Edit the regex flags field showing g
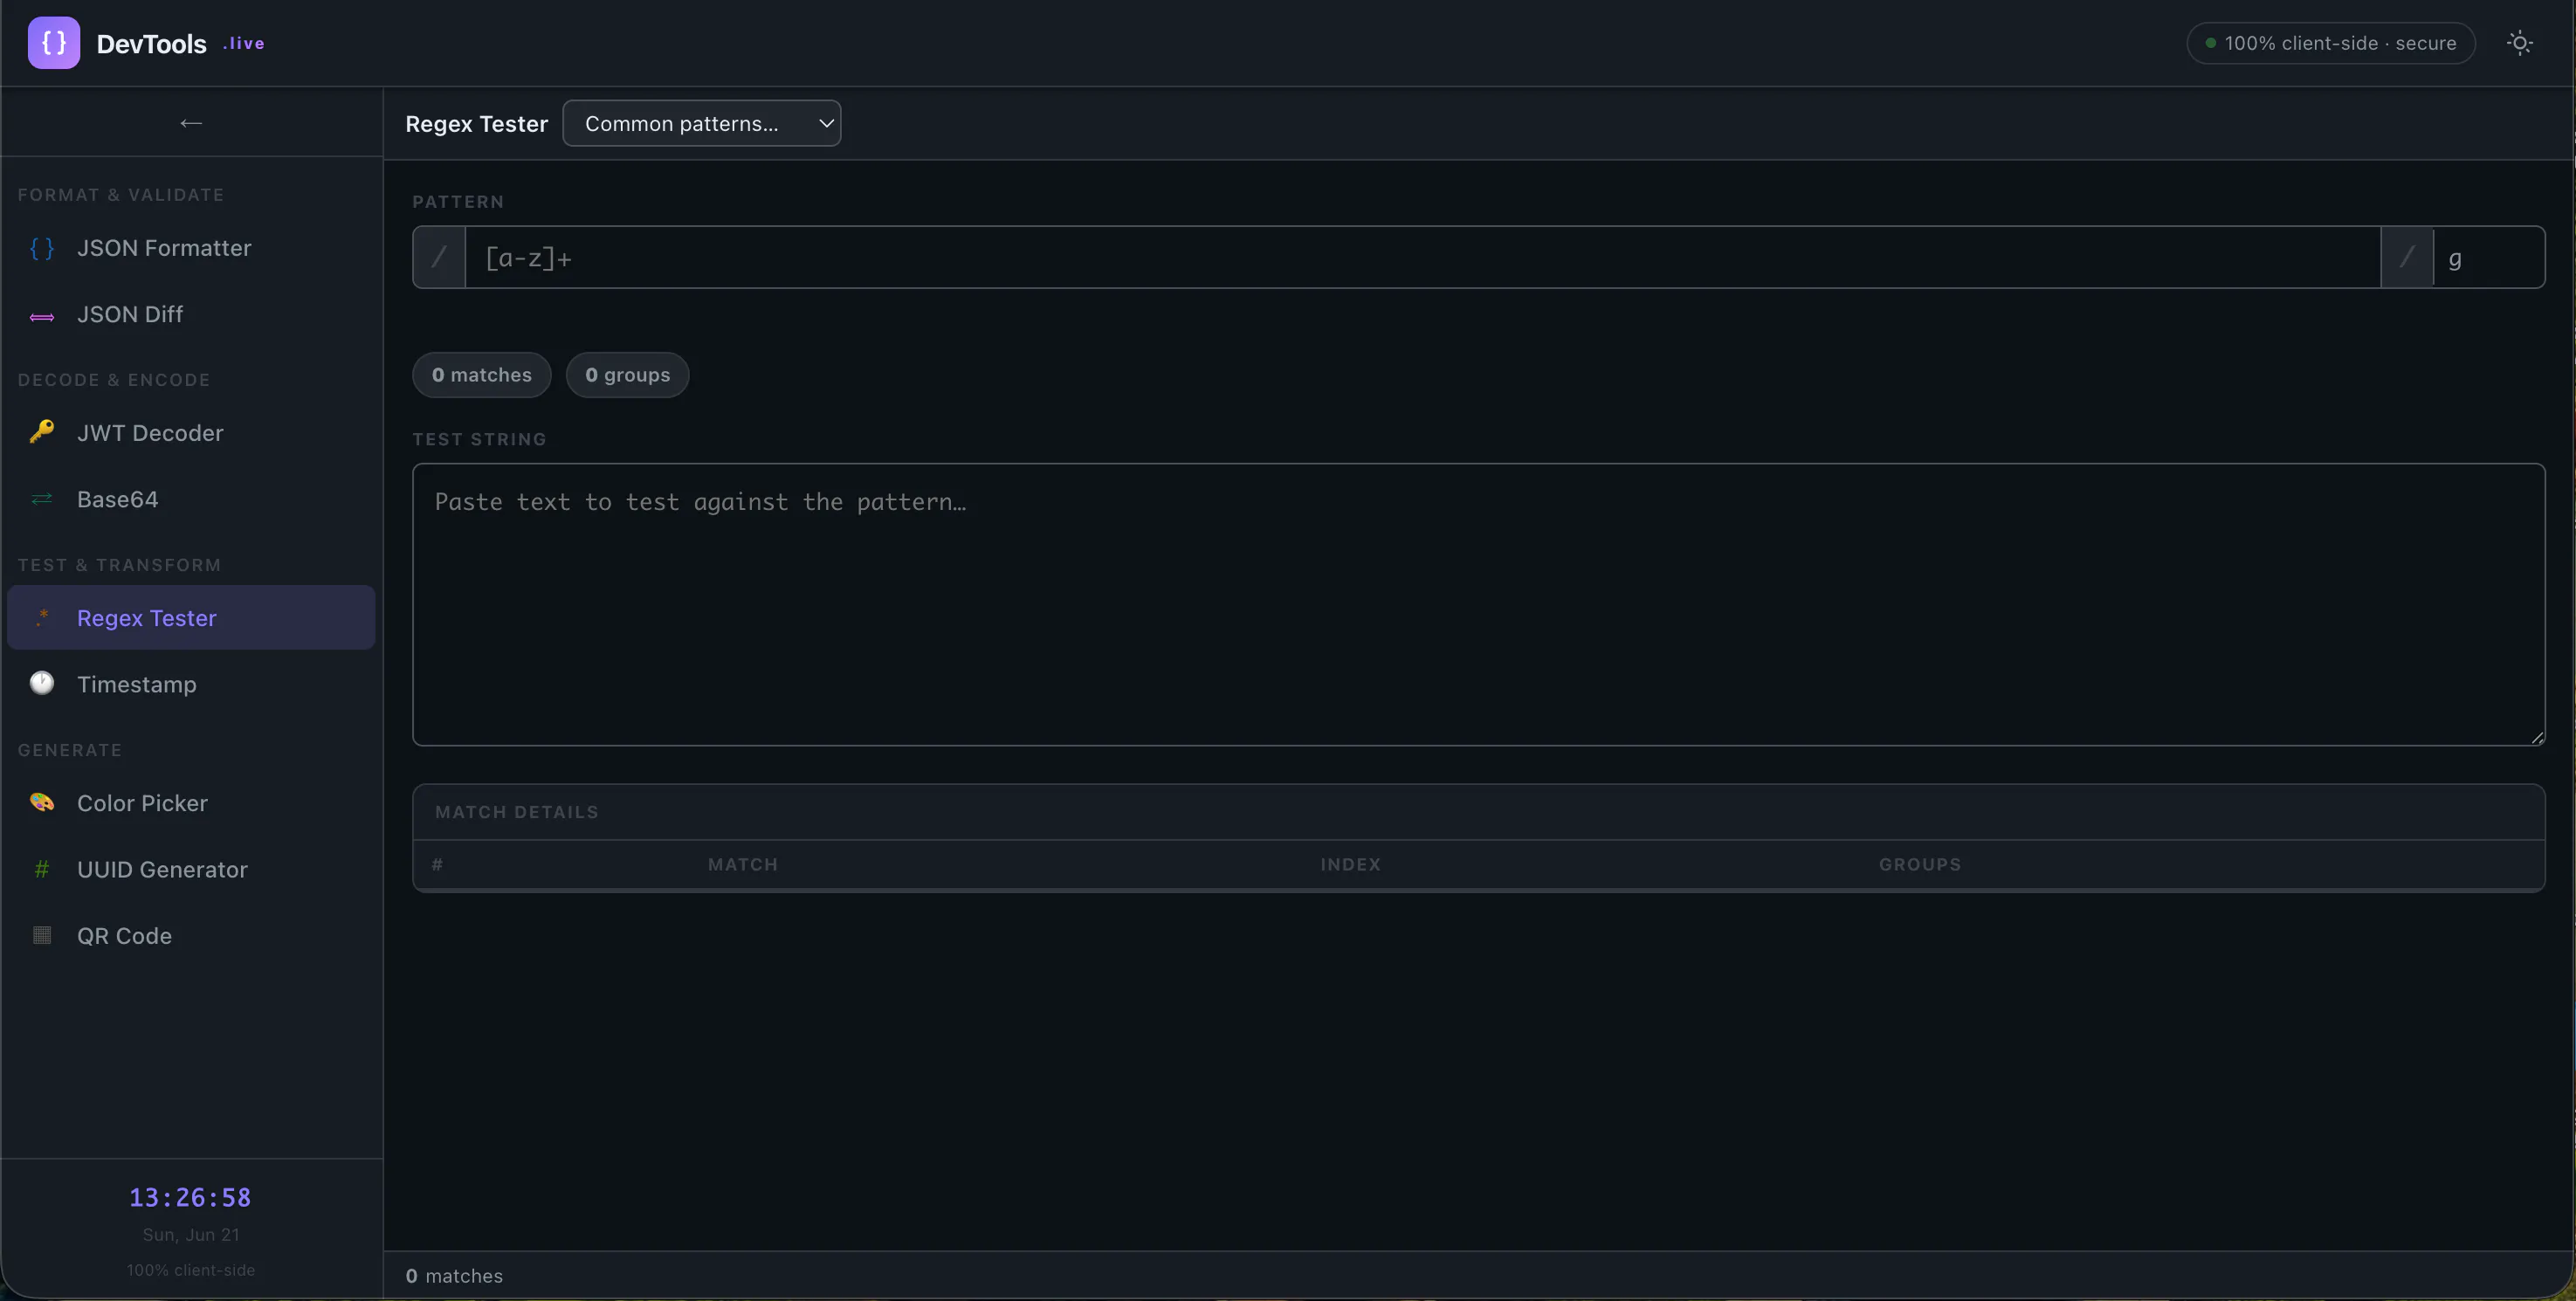 point(2488,258)
